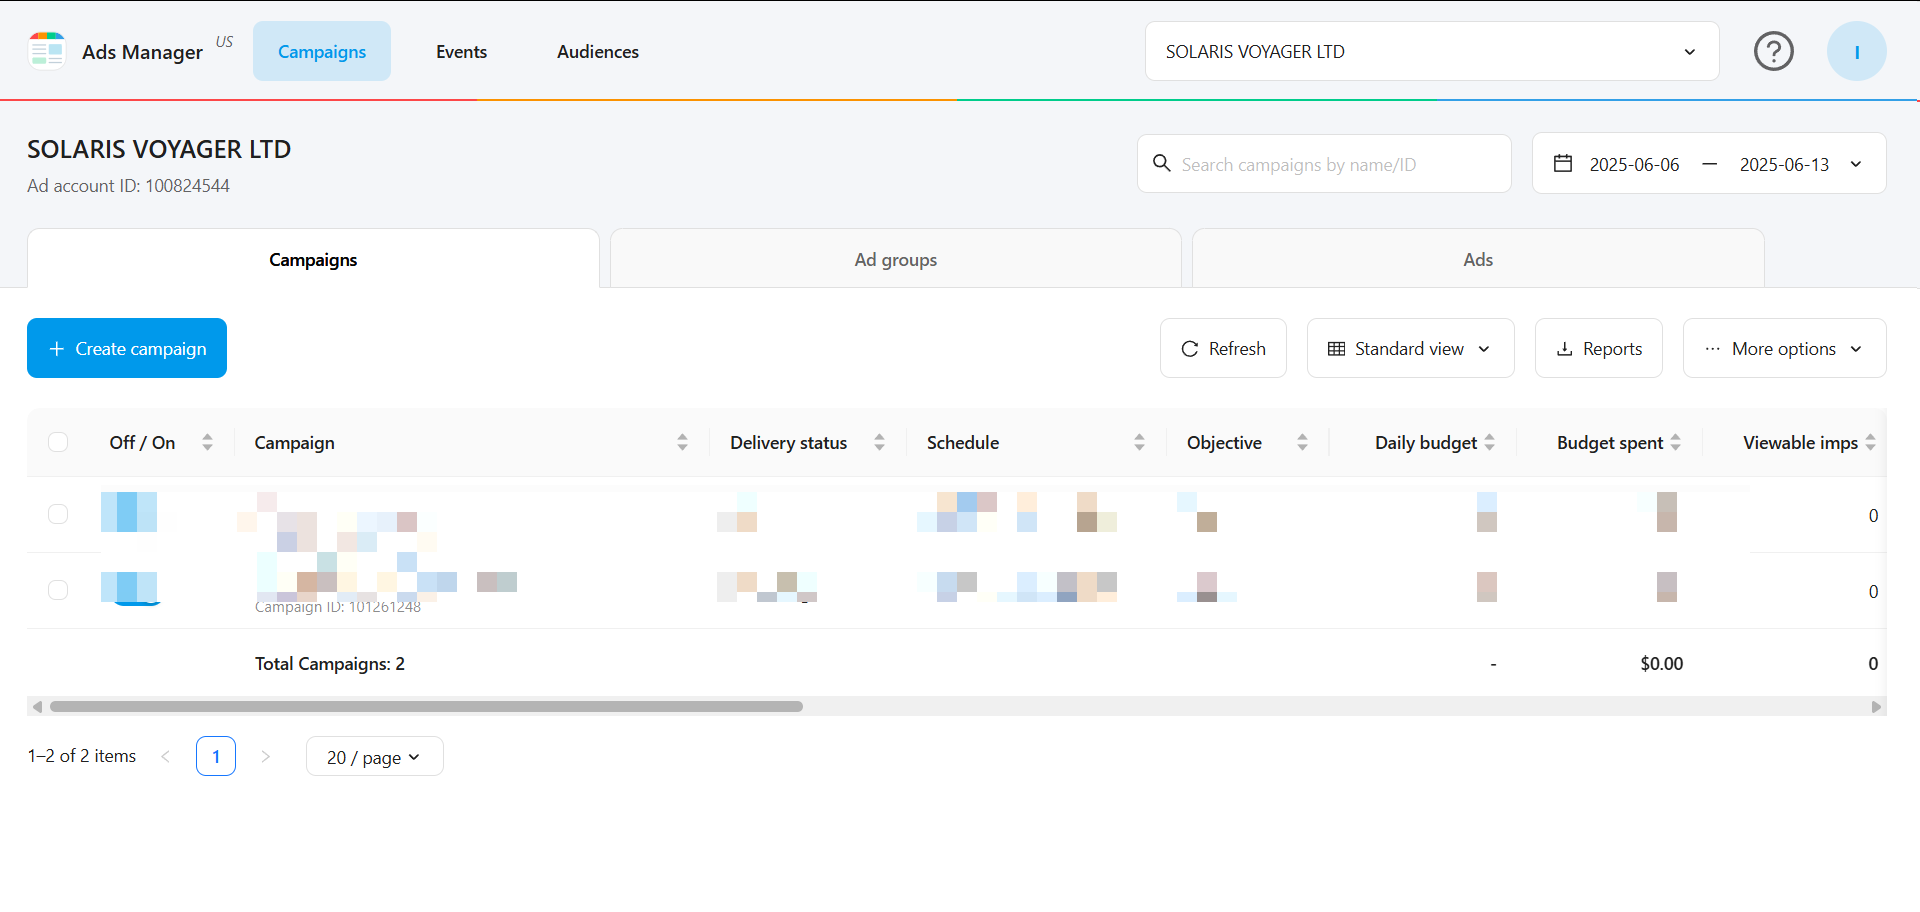Screen dimensions: 1920x912
Task: Switch to the Ads tab
Action: tap(1478, 259)
